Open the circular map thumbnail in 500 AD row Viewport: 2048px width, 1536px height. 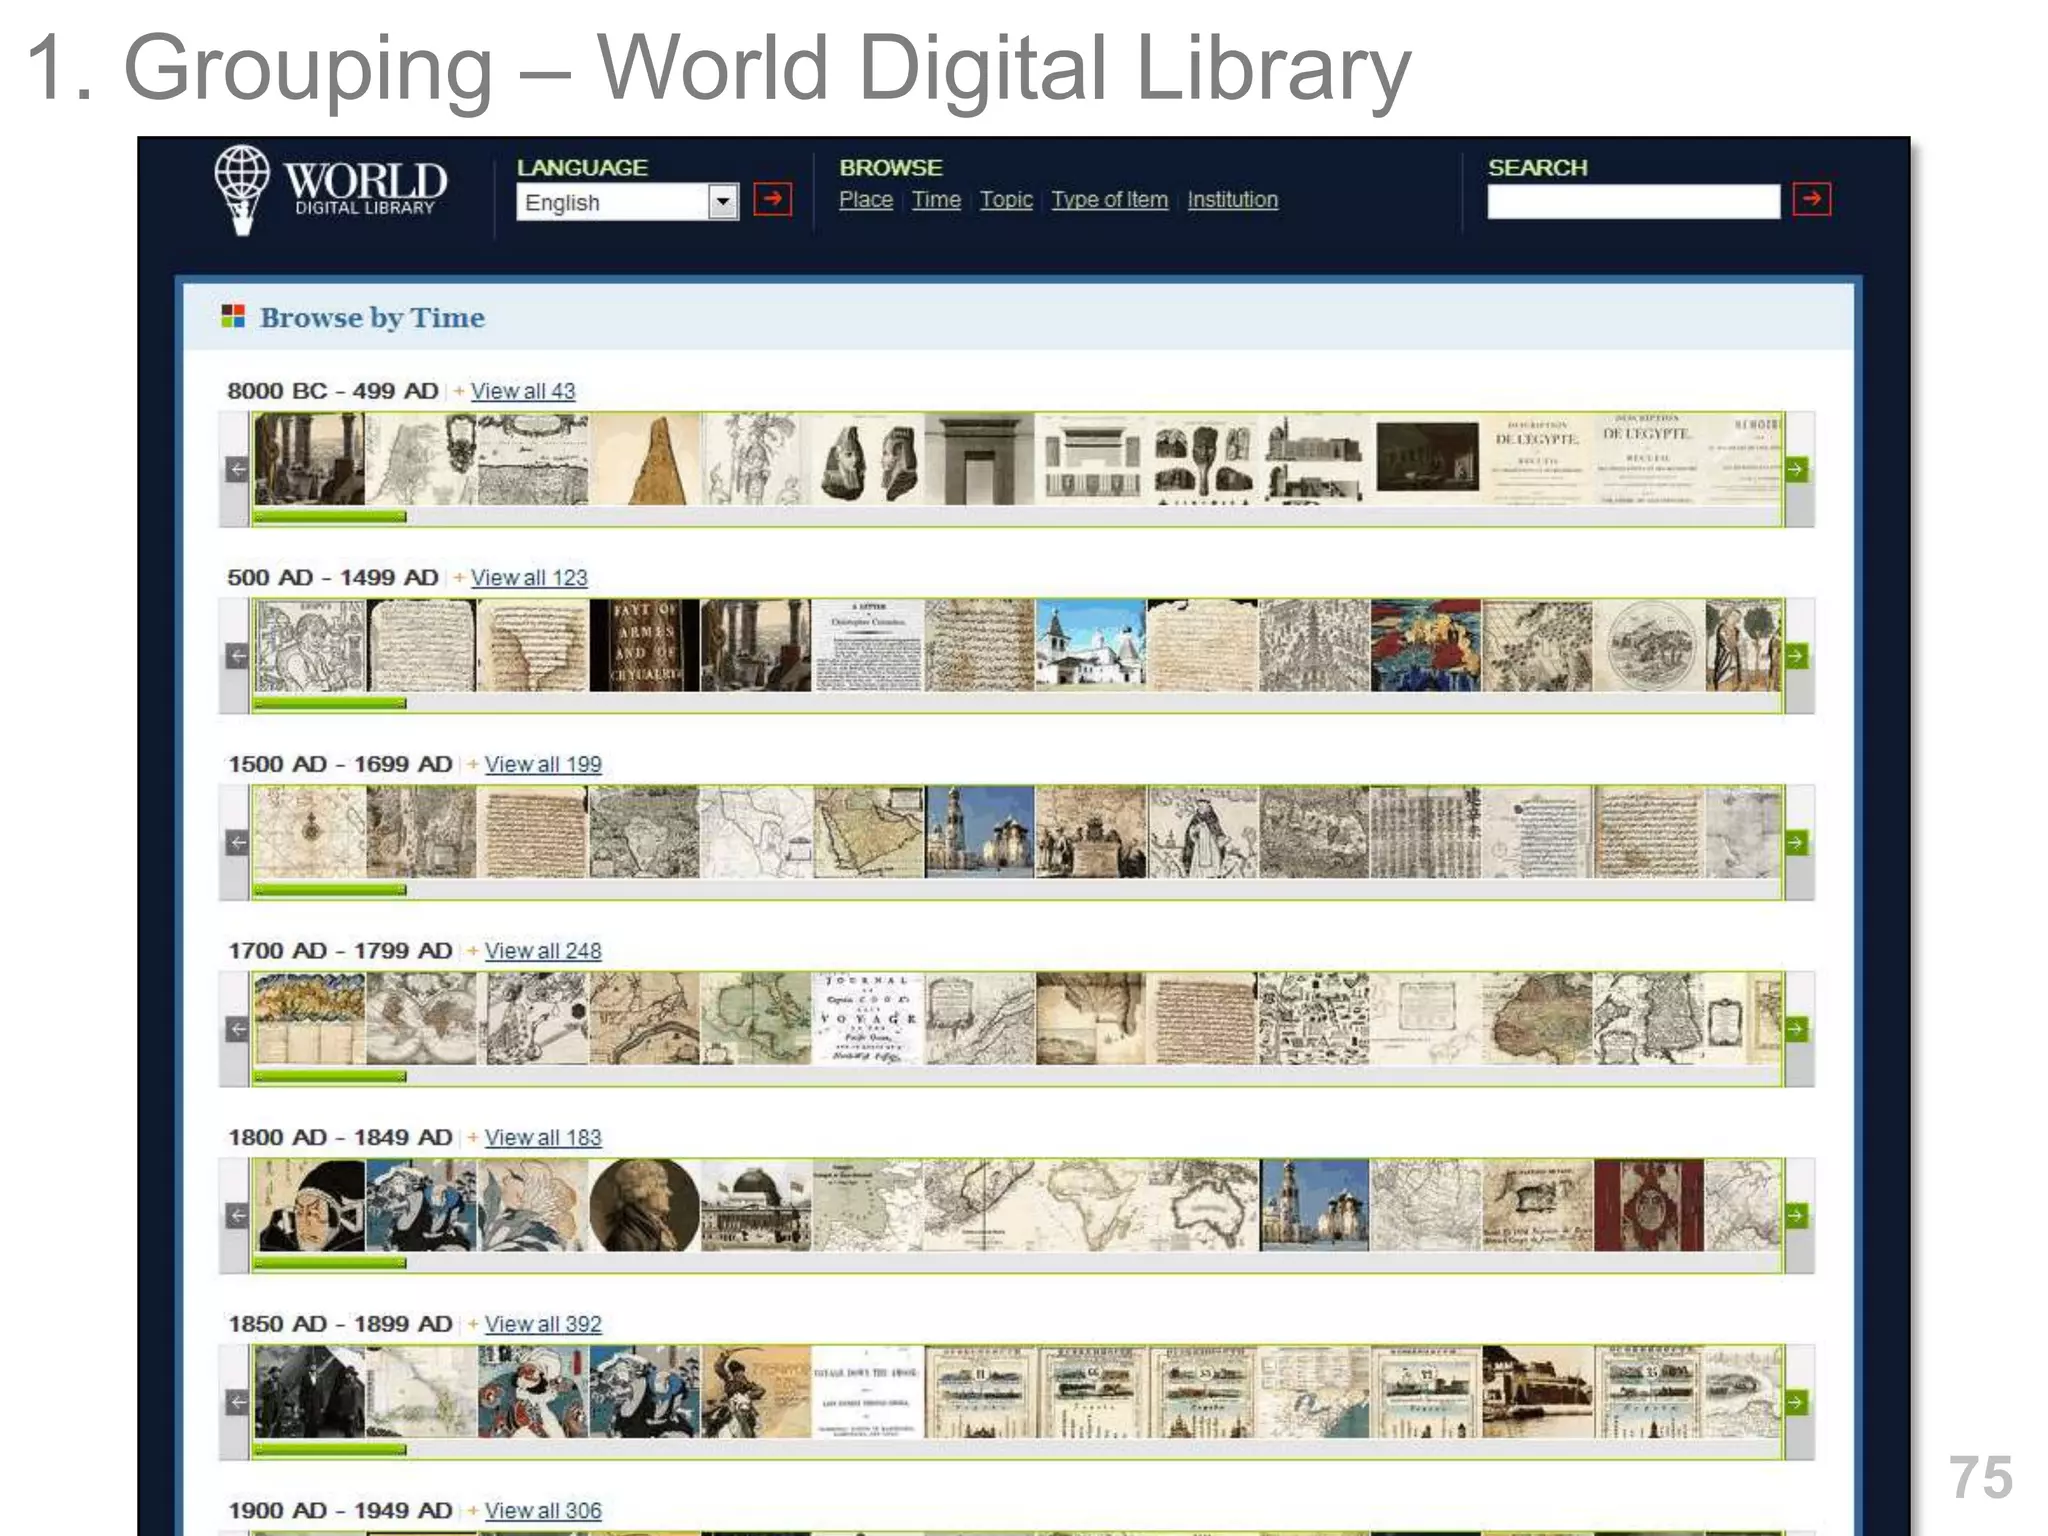pyautogui.click(x=1648, y=646)
